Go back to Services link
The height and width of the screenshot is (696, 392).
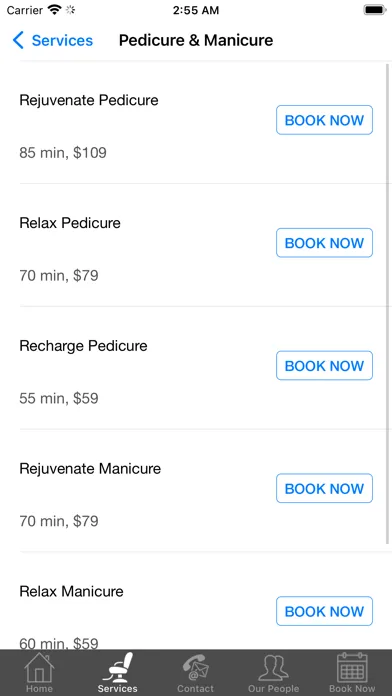[x=62, y=40]
